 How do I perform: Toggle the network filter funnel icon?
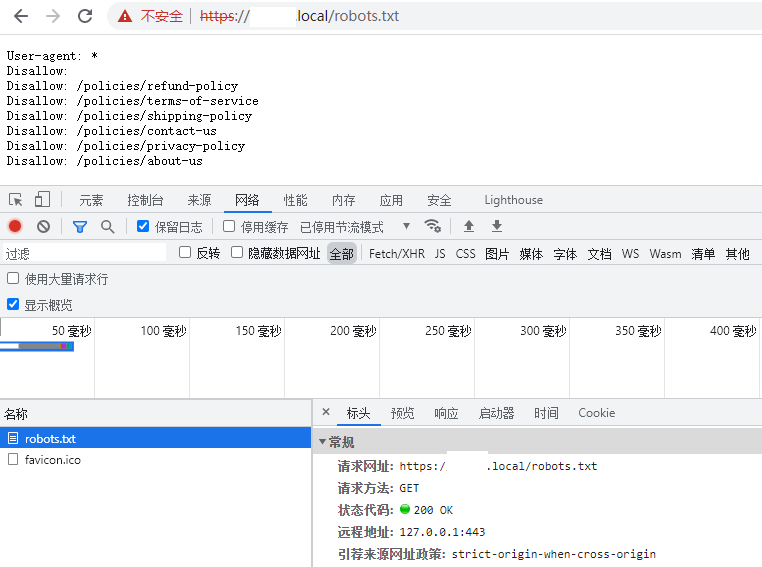[80, 227]
